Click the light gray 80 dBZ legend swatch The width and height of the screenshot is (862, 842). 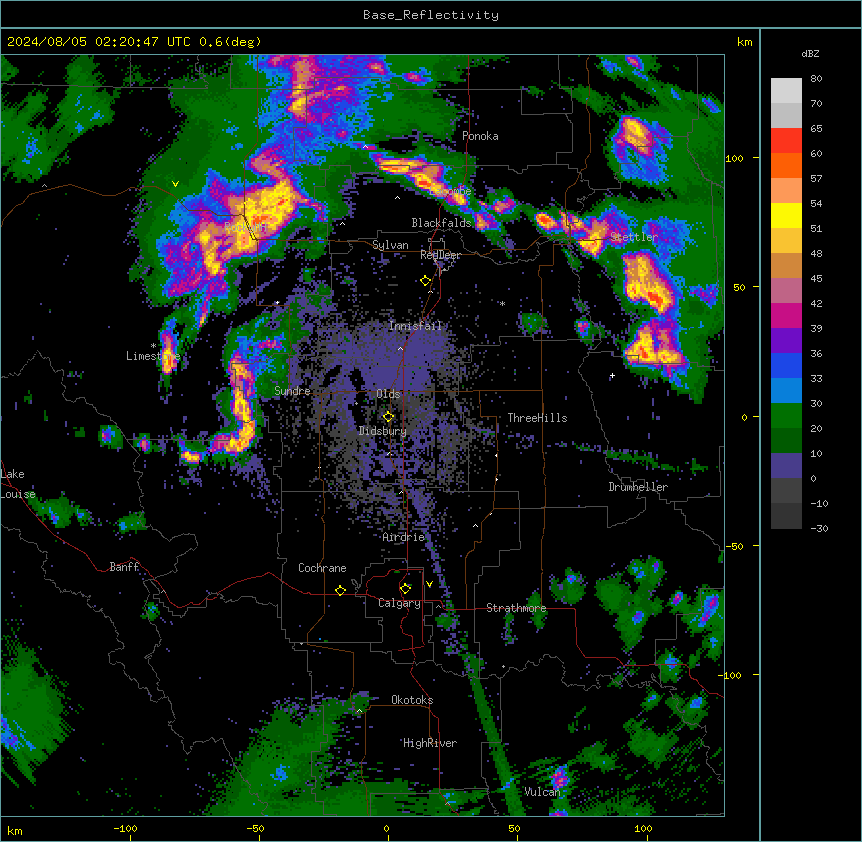coord(786,91)
